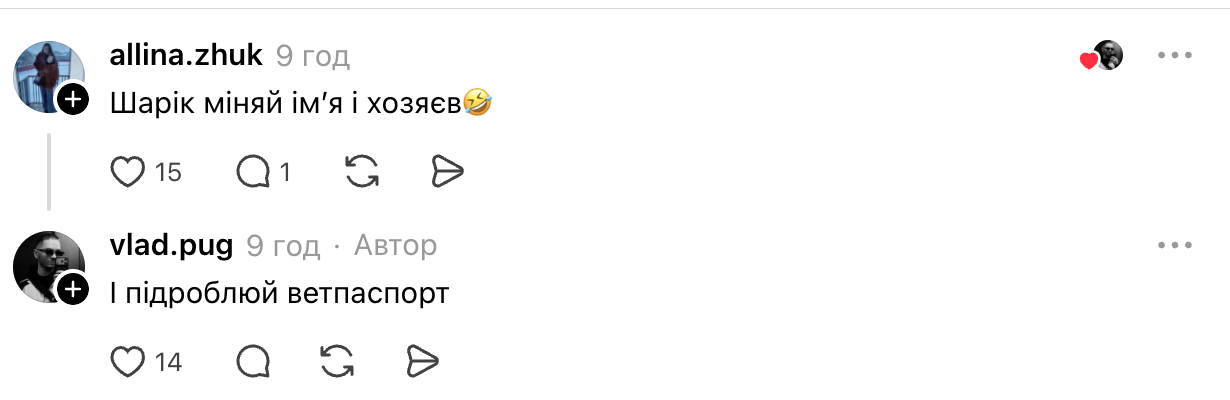Like allina.zhuk's comment with heart icon
1230x400 pixels.
tap(128, 172)
